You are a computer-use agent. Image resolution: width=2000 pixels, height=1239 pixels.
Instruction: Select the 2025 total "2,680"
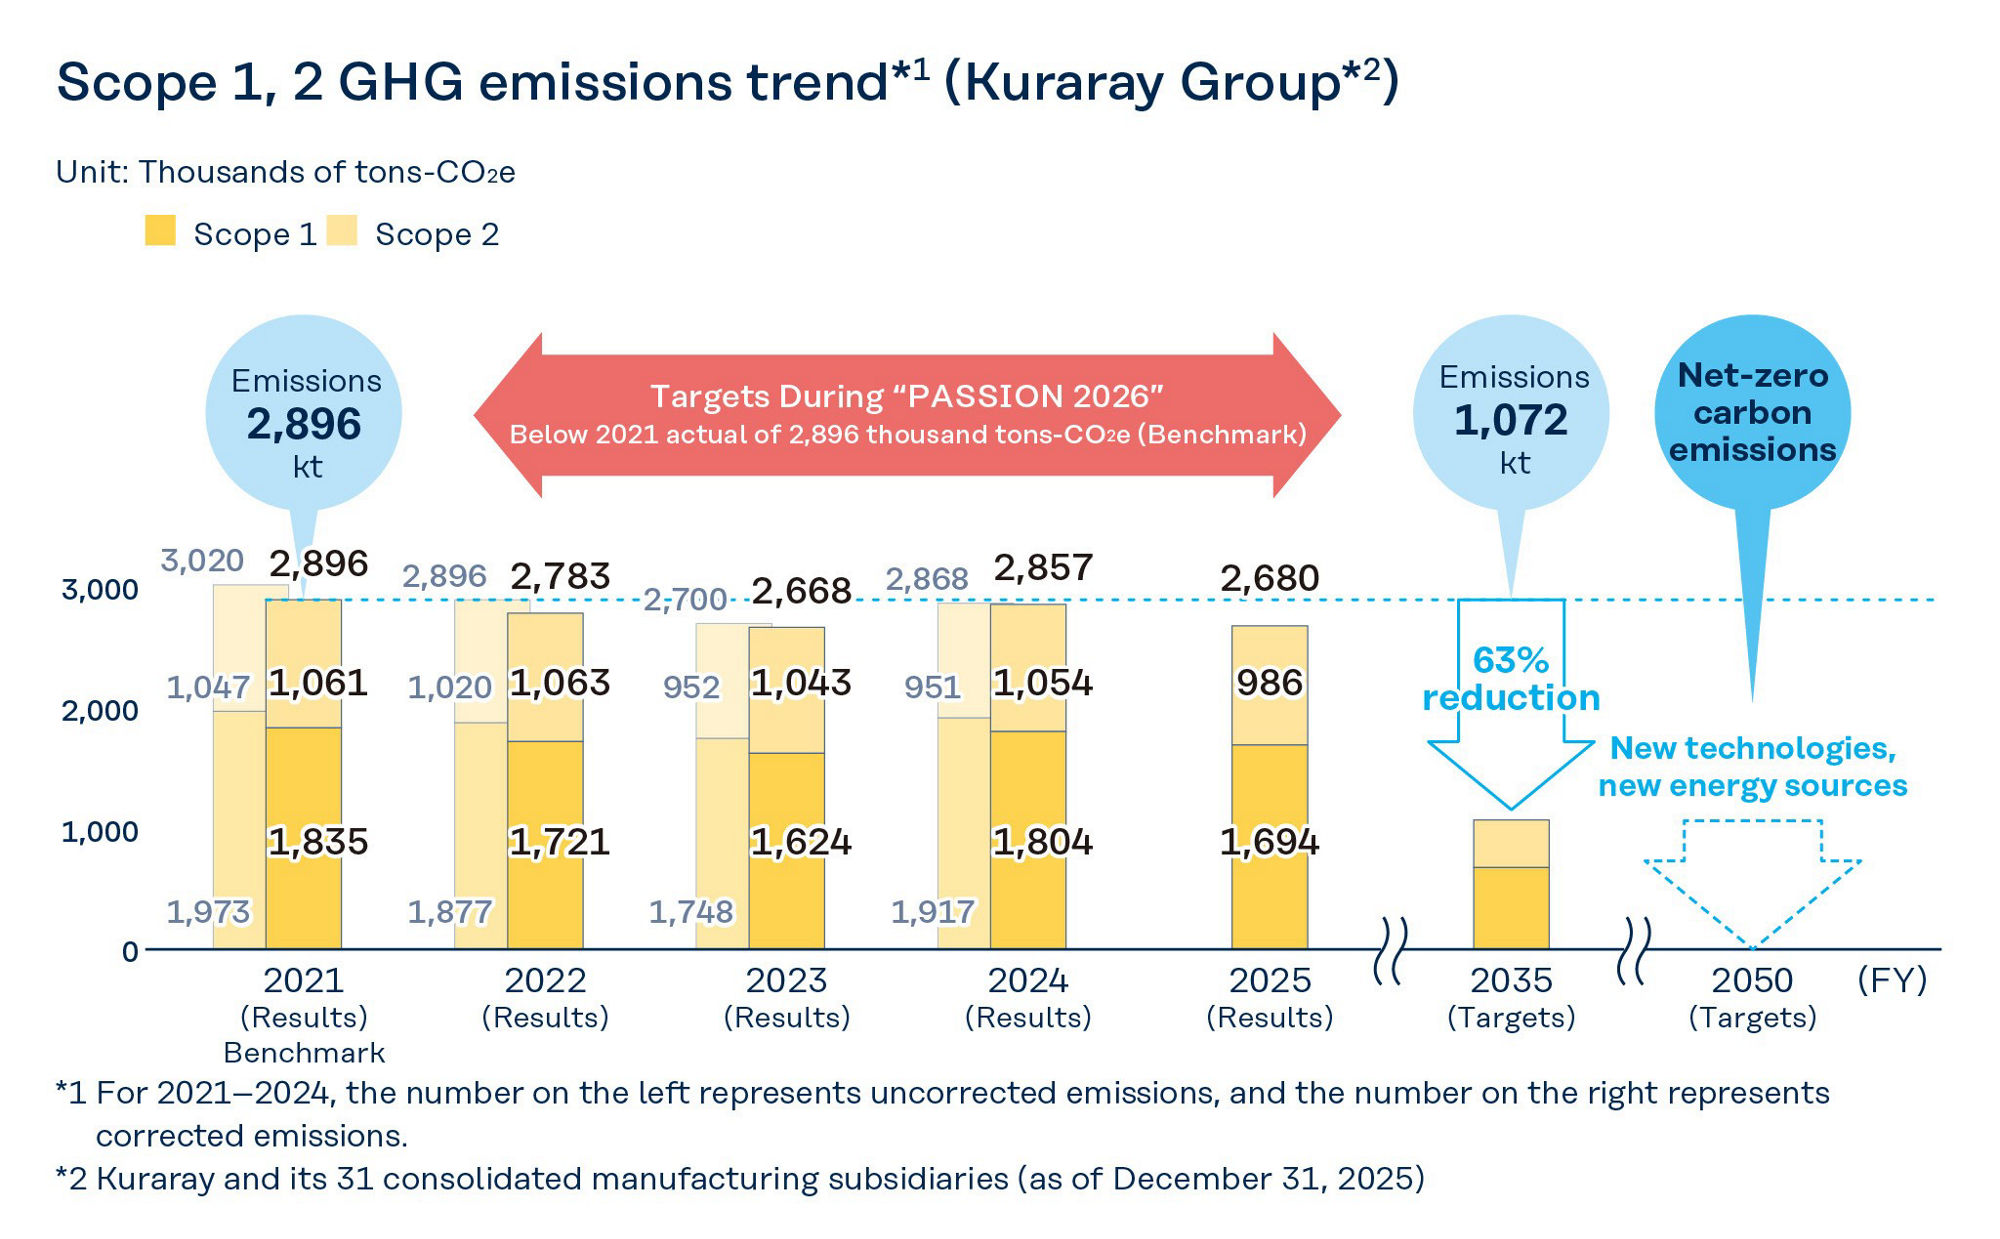(1270, 578)
